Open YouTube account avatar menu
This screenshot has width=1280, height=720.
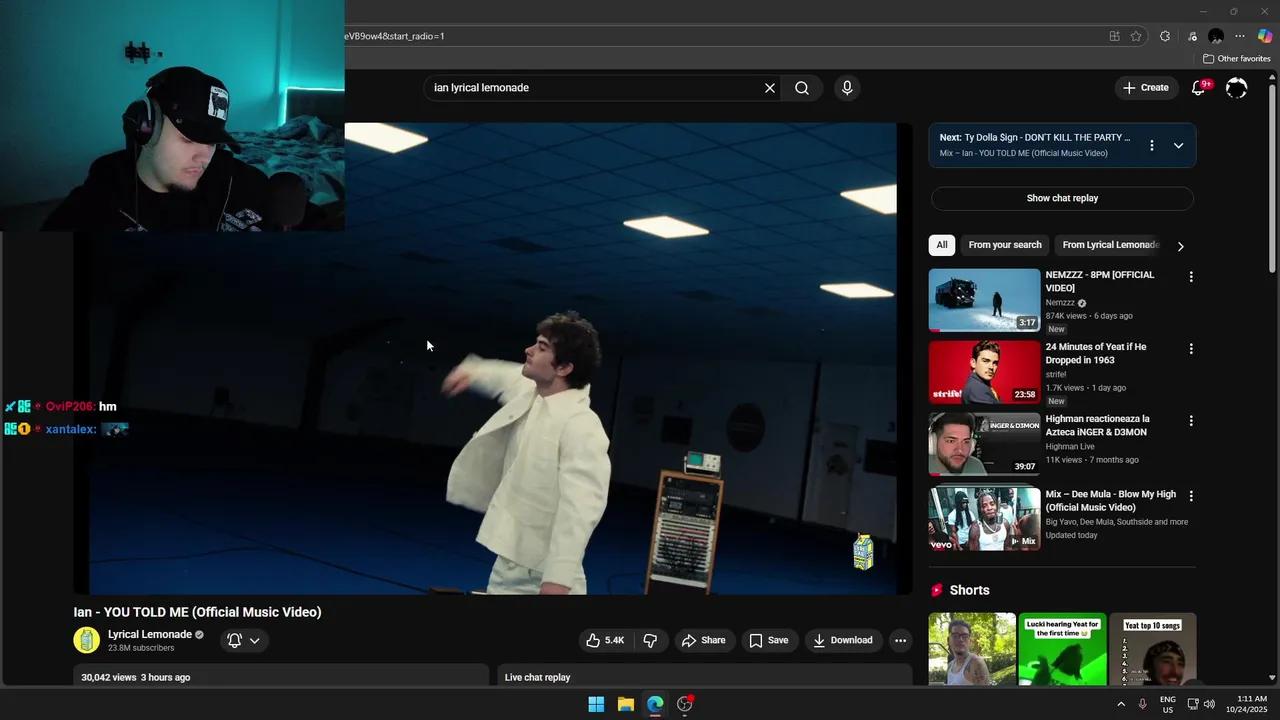[1237, 88]
